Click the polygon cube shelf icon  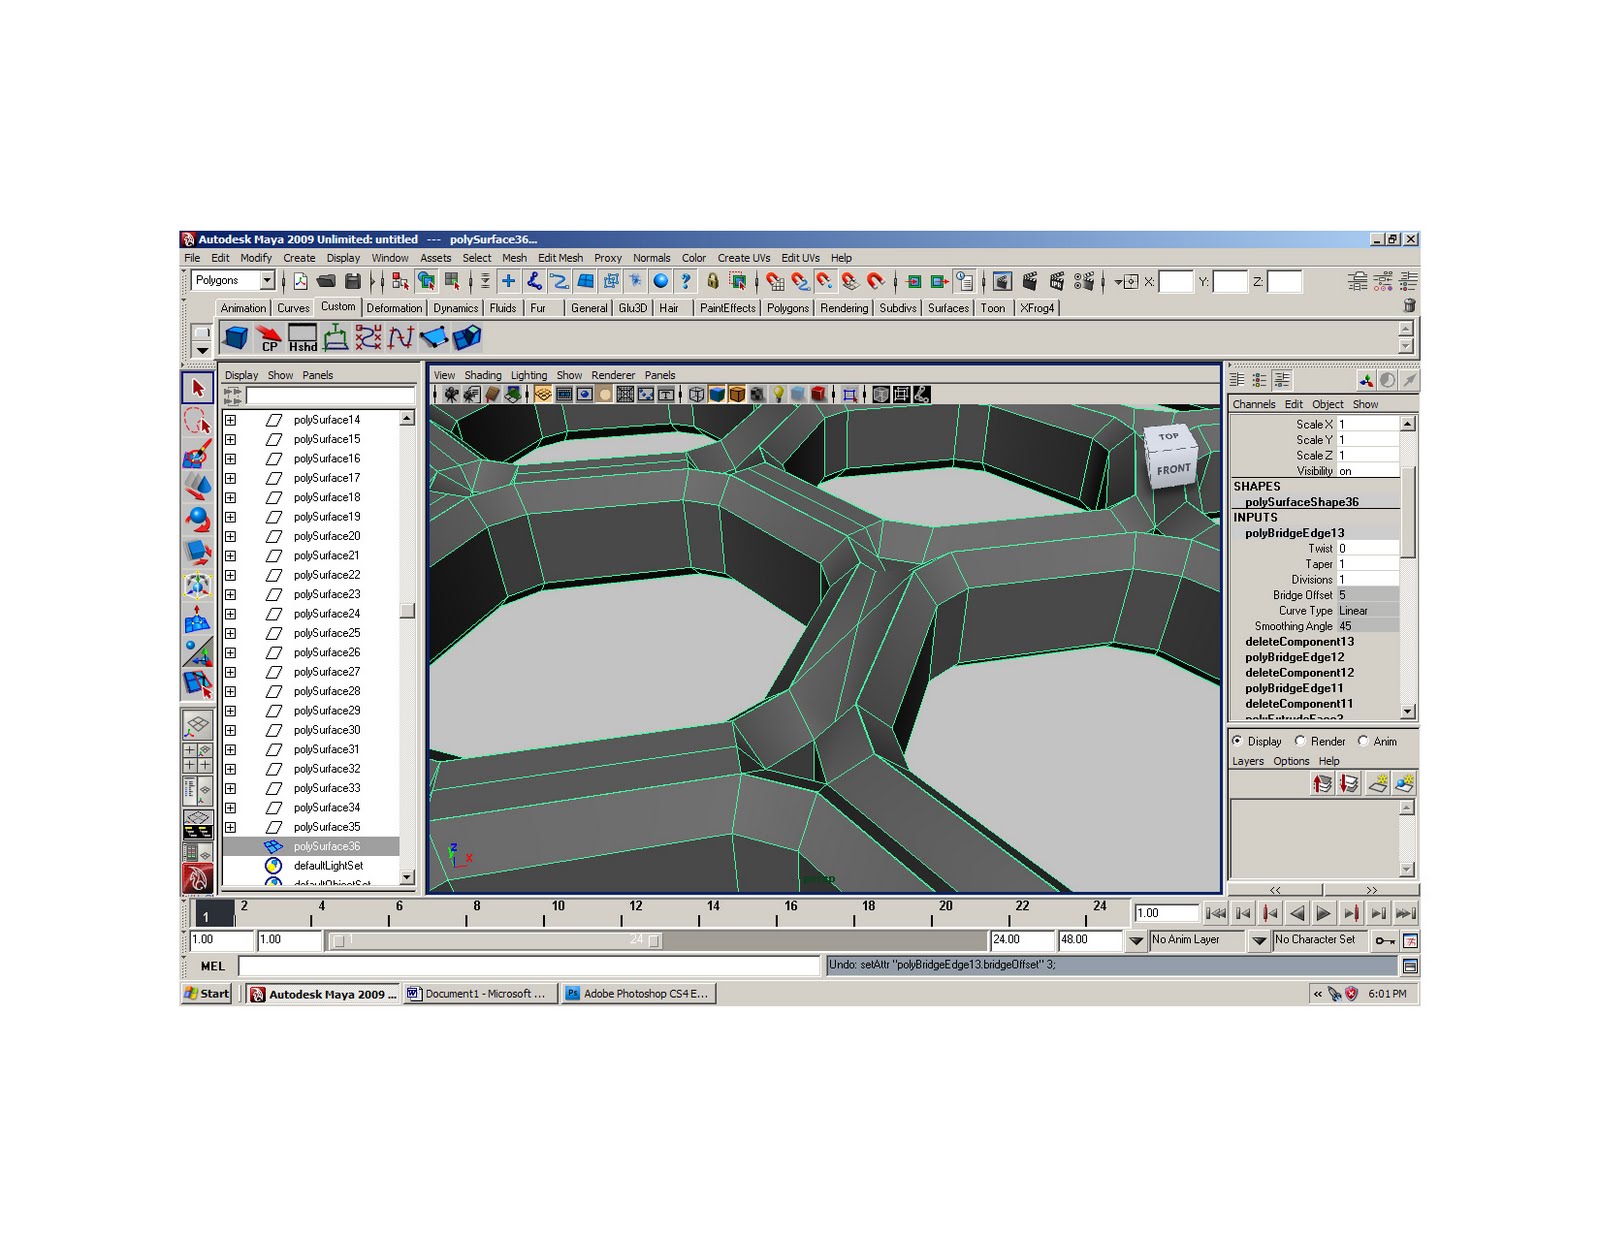tap(236, 338)
